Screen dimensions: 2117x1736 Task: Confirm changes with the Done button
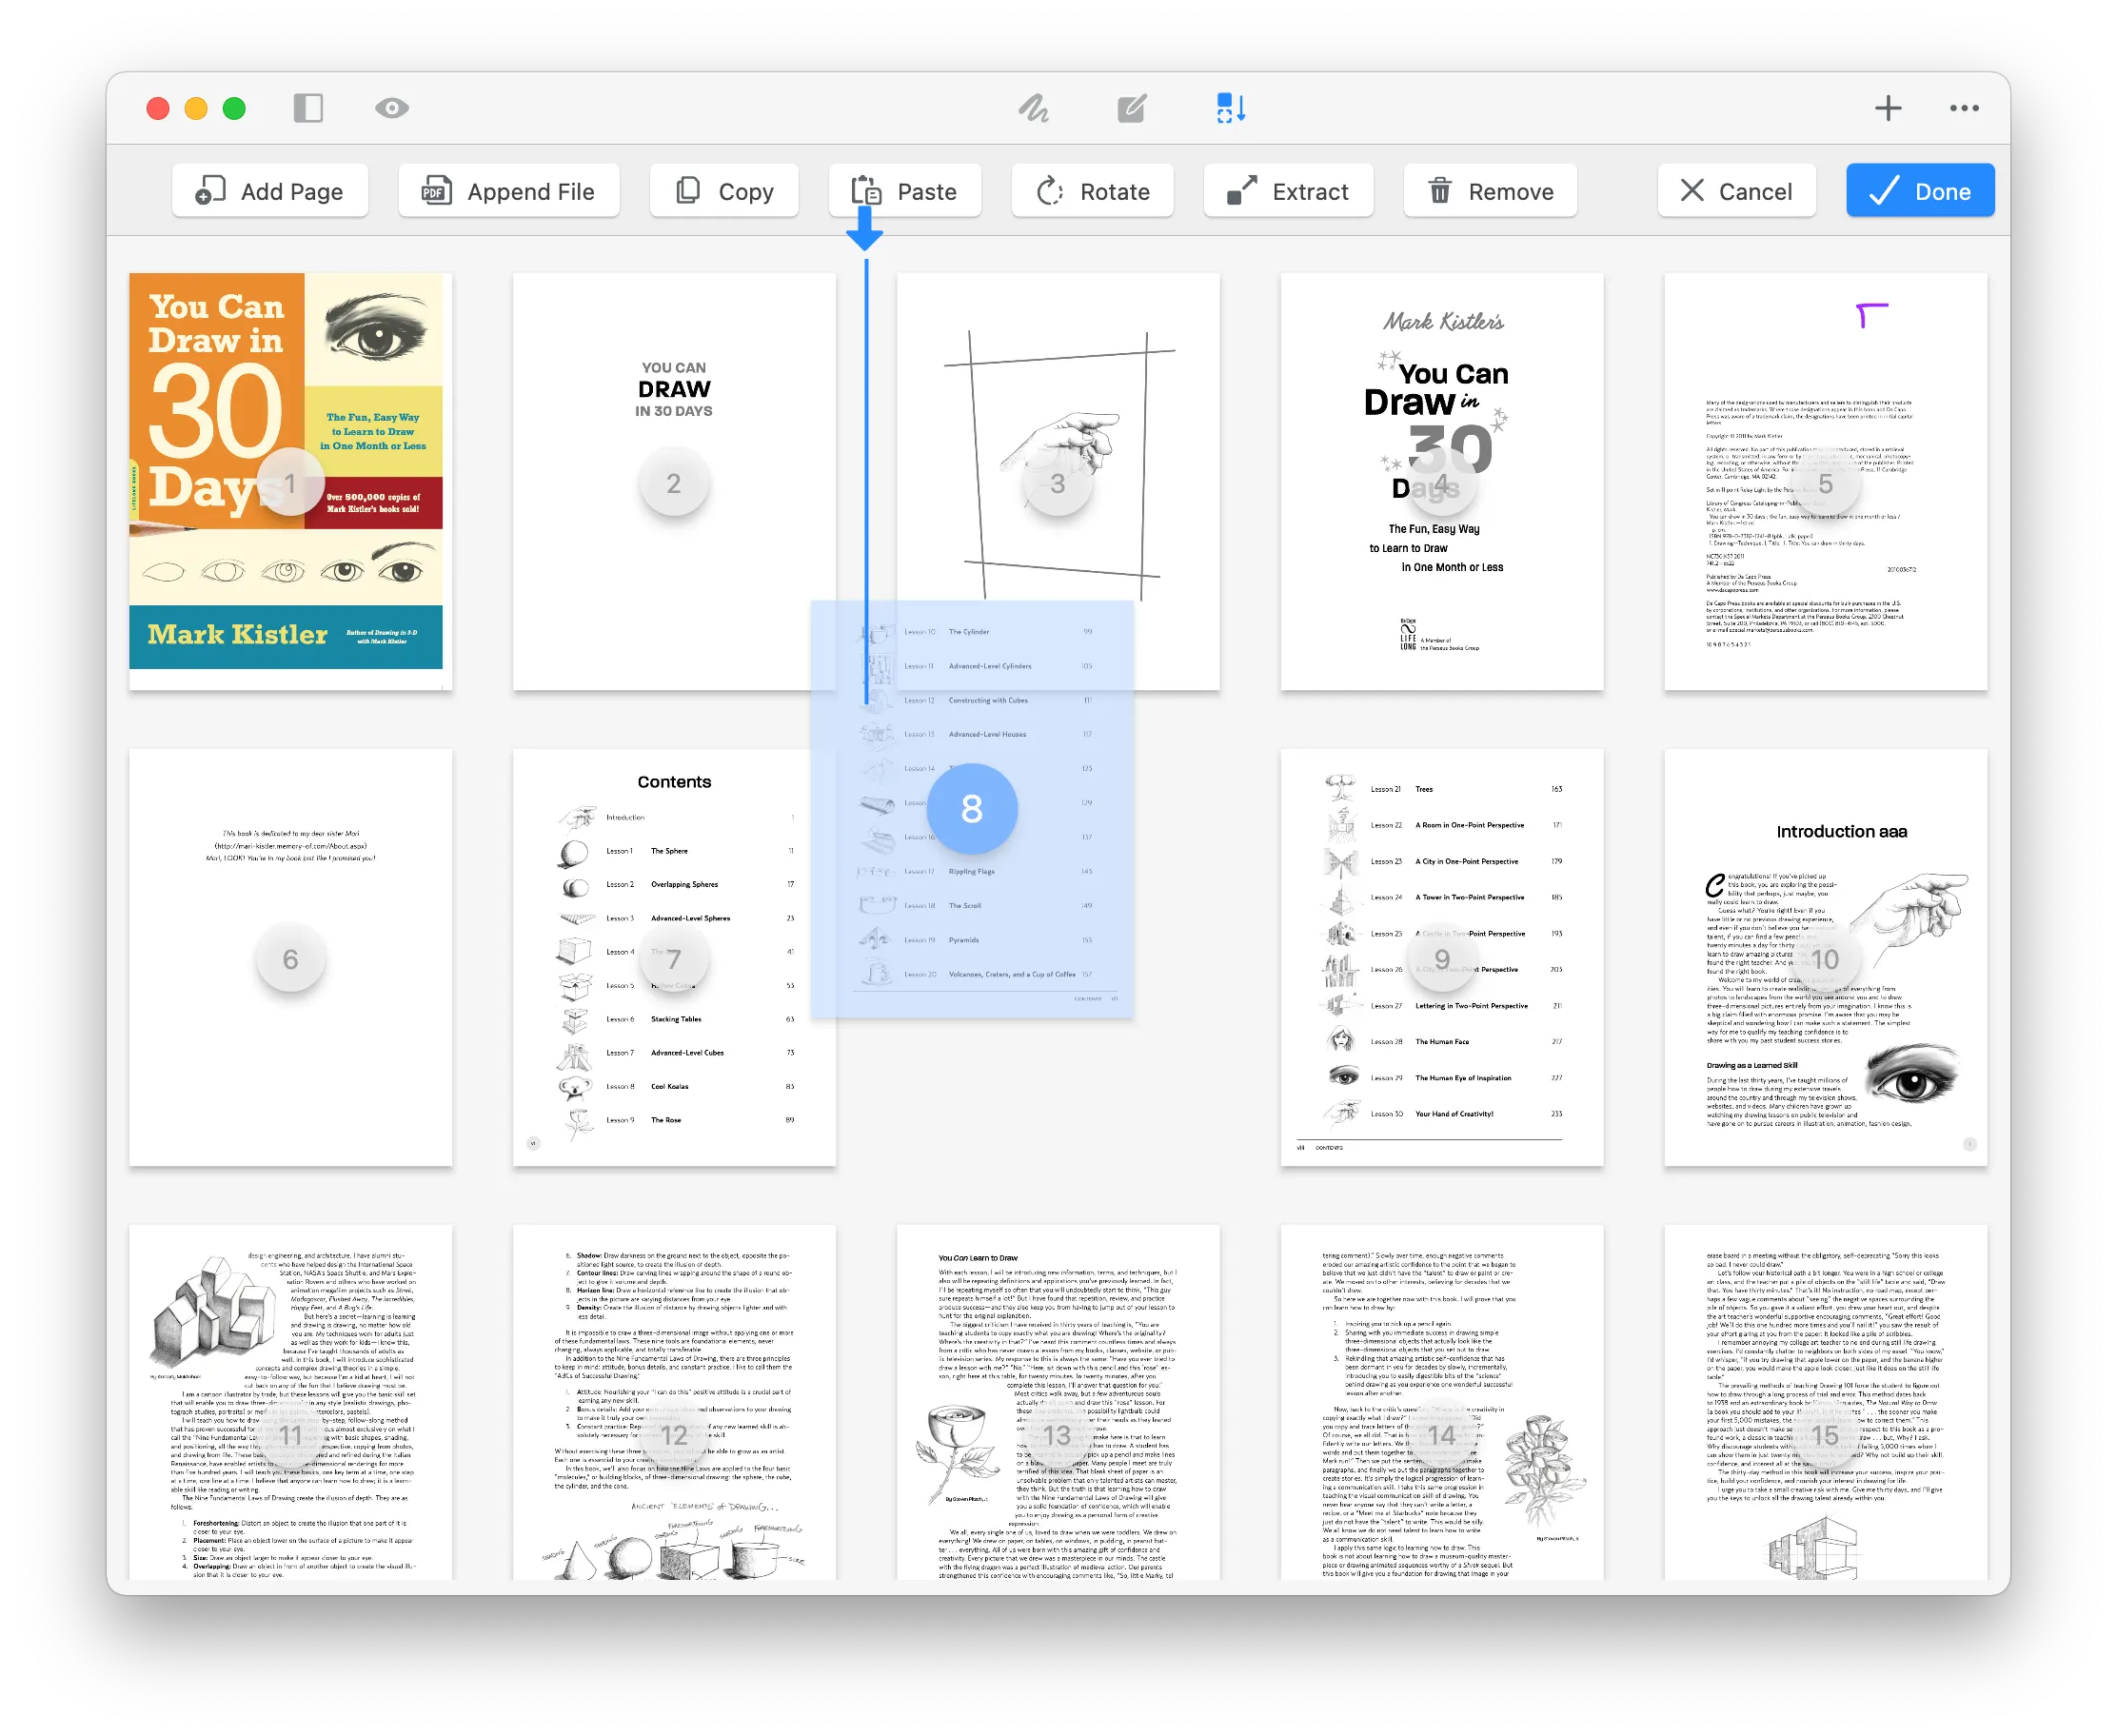[1920, 191]
